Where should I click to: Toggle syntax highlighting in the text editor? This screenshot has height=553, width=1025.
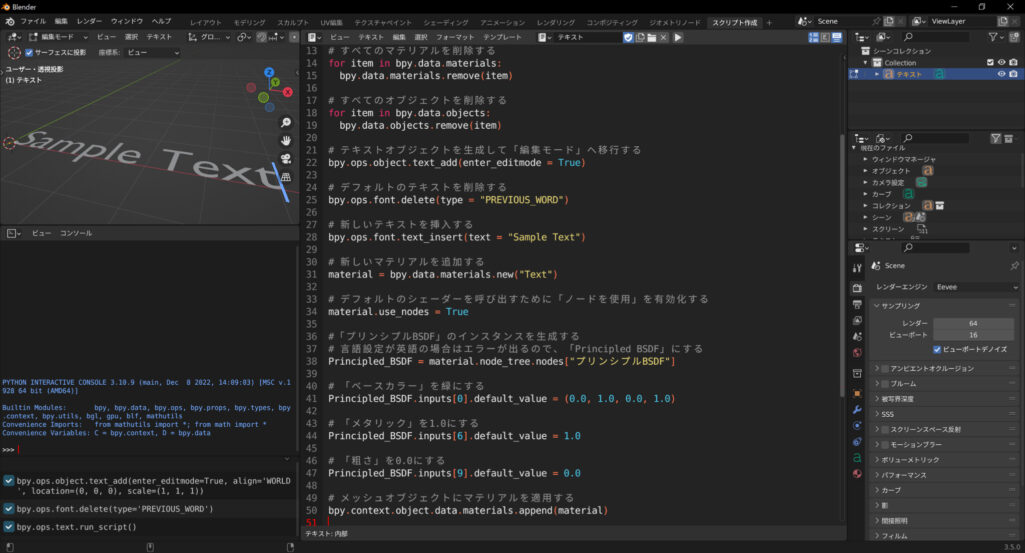pos(837,37)
